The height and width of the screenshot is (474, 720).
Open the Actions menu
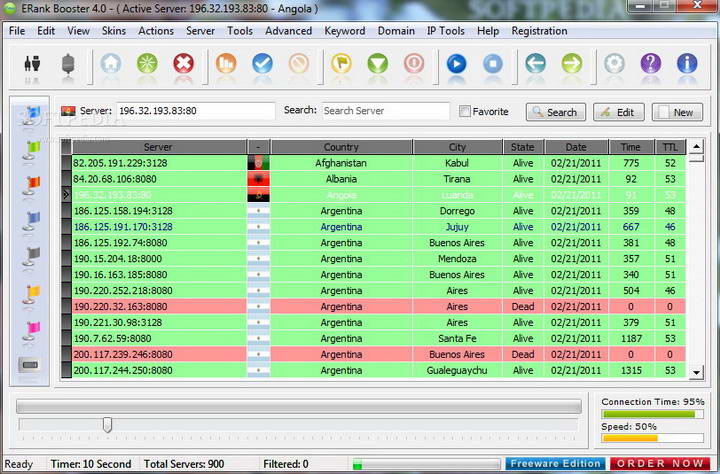(156, 31)
